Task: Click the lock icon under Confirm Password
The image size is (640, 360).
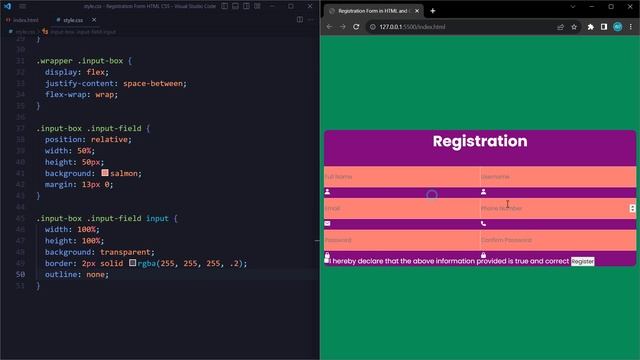Action: click(x=483, y=255)
